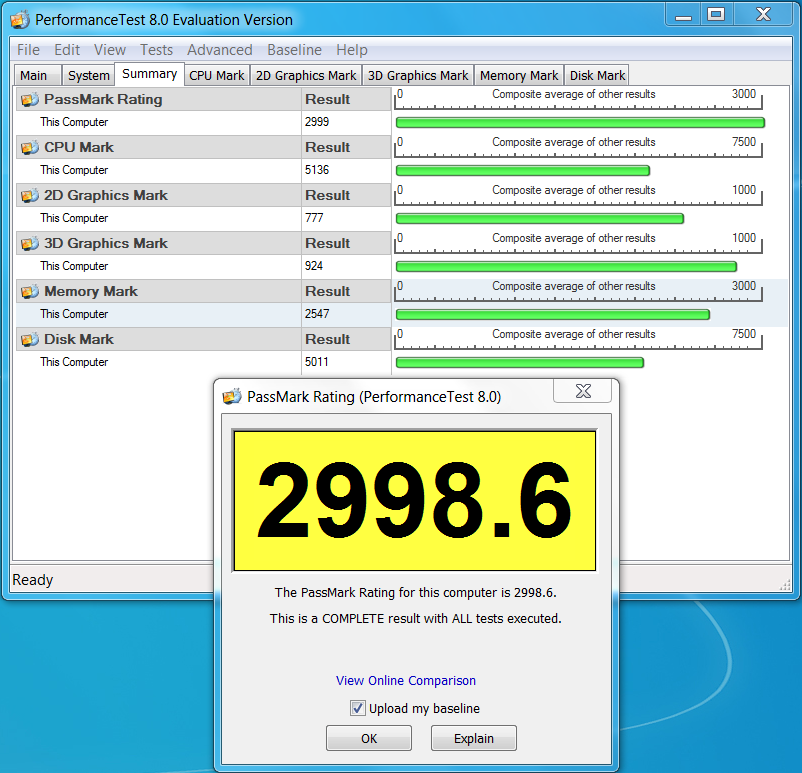
Task: Go to the CPU Mark tab
Action: (x=217, y=75)
